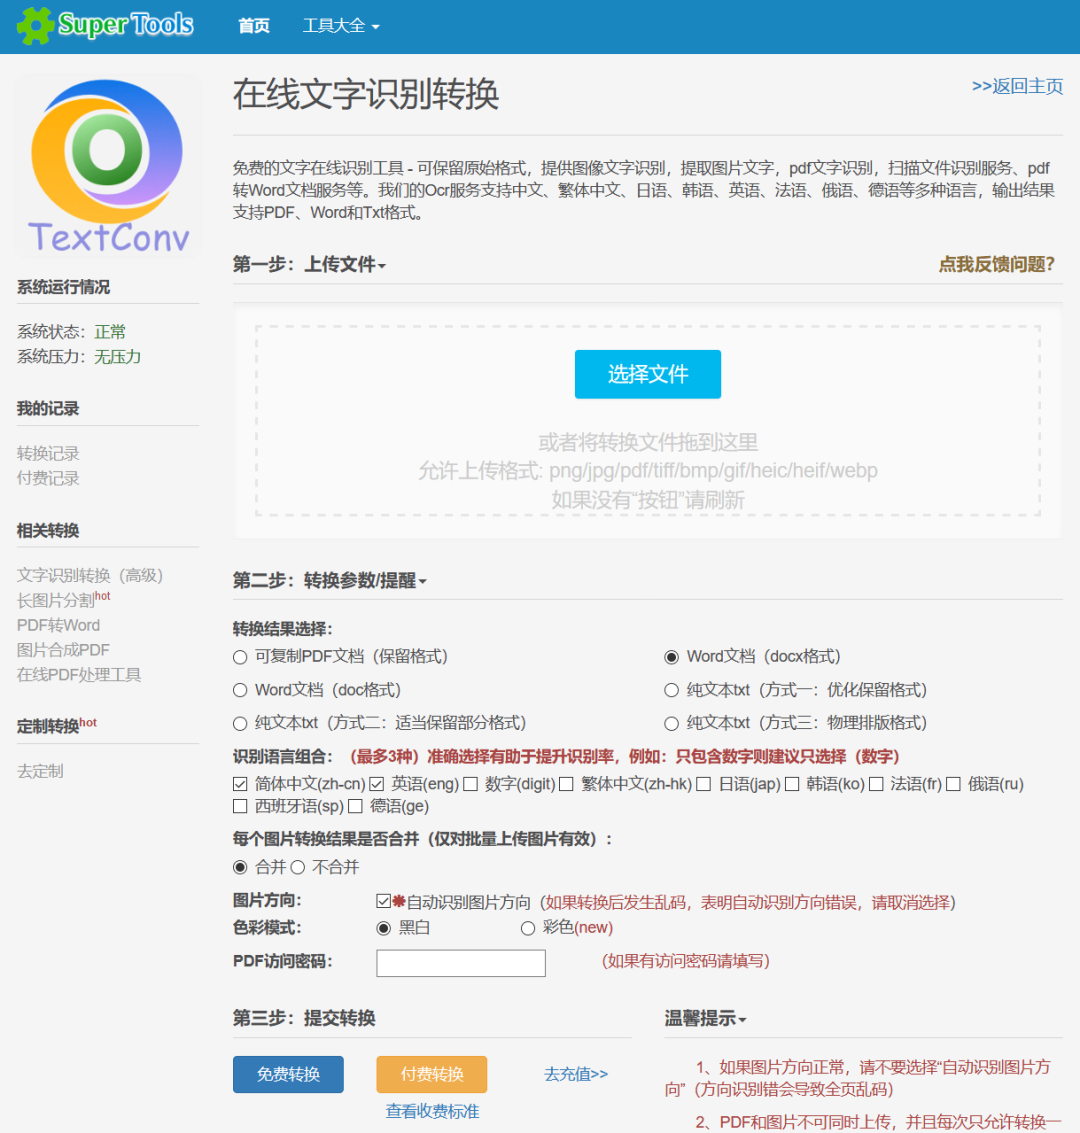1080x1133 pixels.
Task: Click the 付费转换 orange button
Action: [432, 1074]
